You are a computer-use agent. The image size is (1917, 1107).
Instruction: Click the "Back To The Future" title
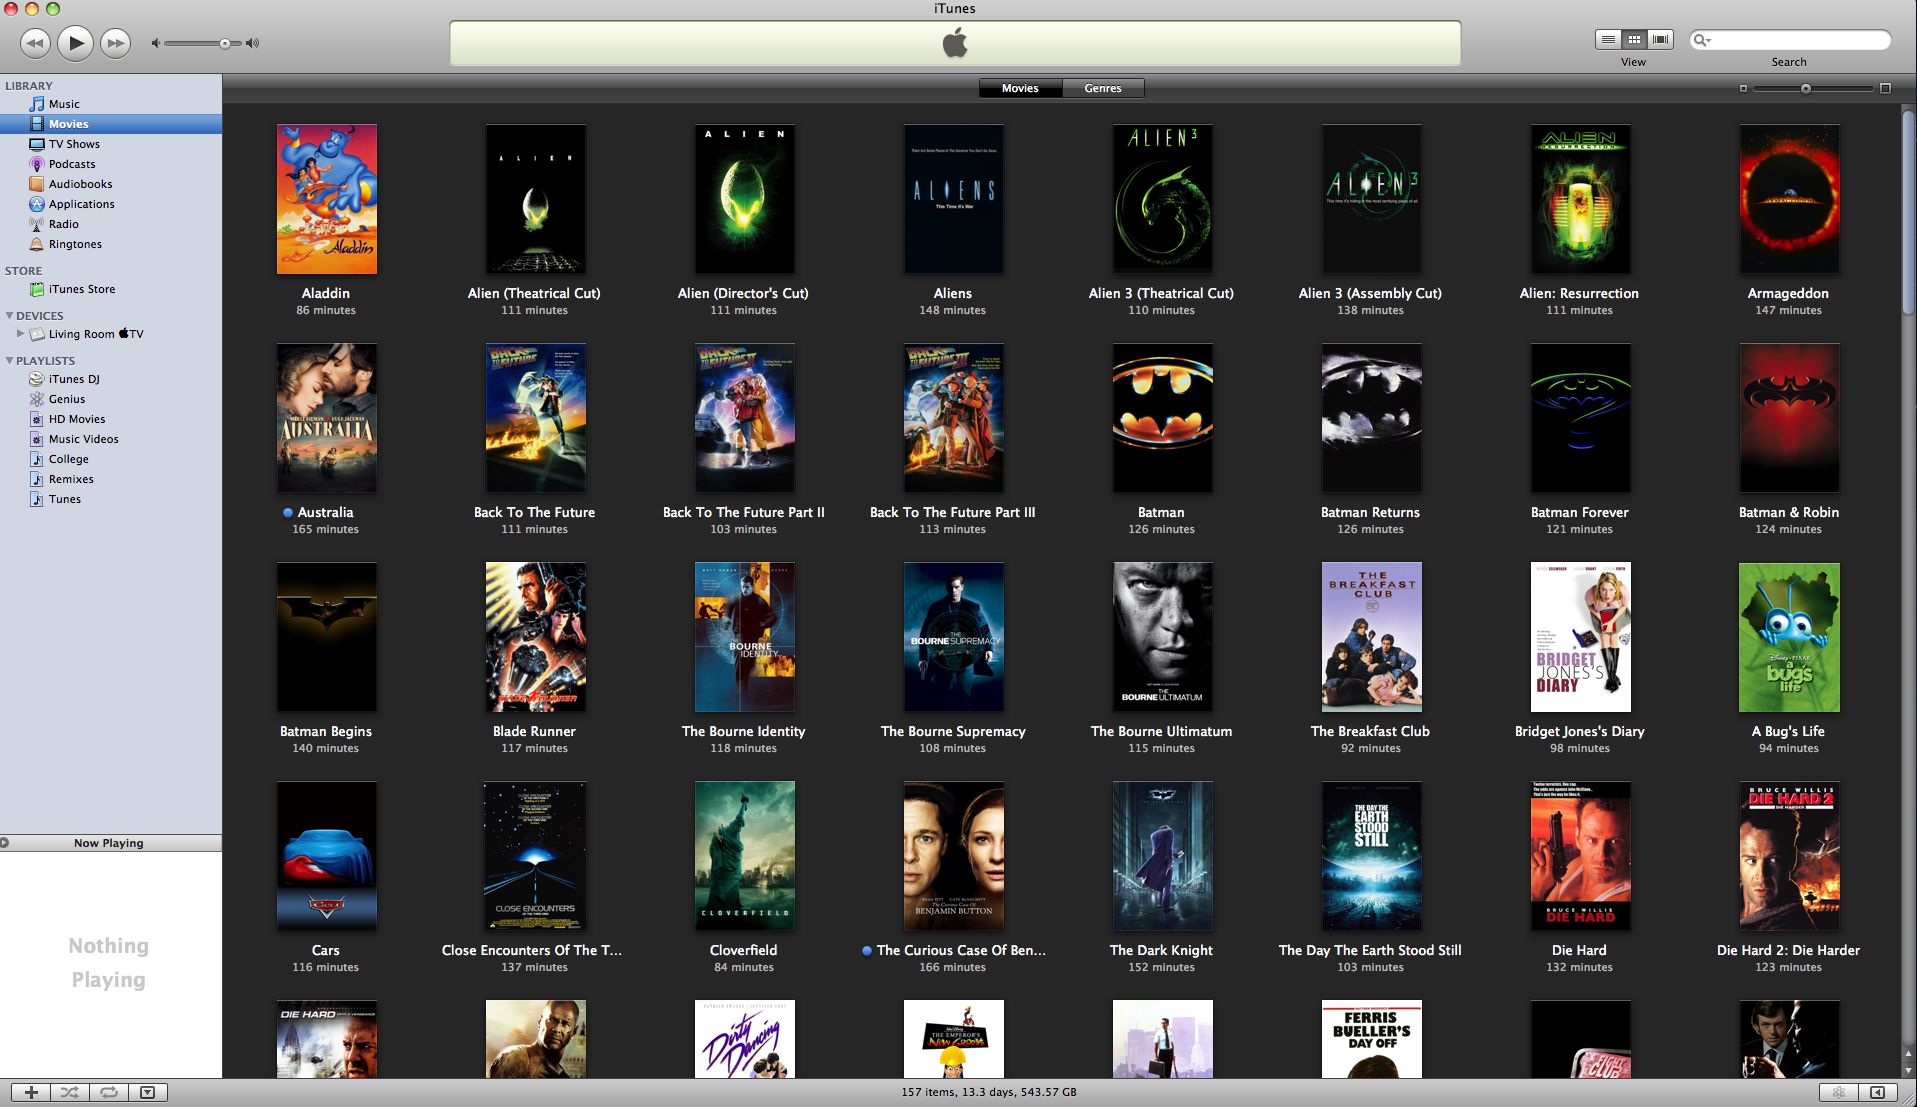pyautogui.click(x=534, y=512)
